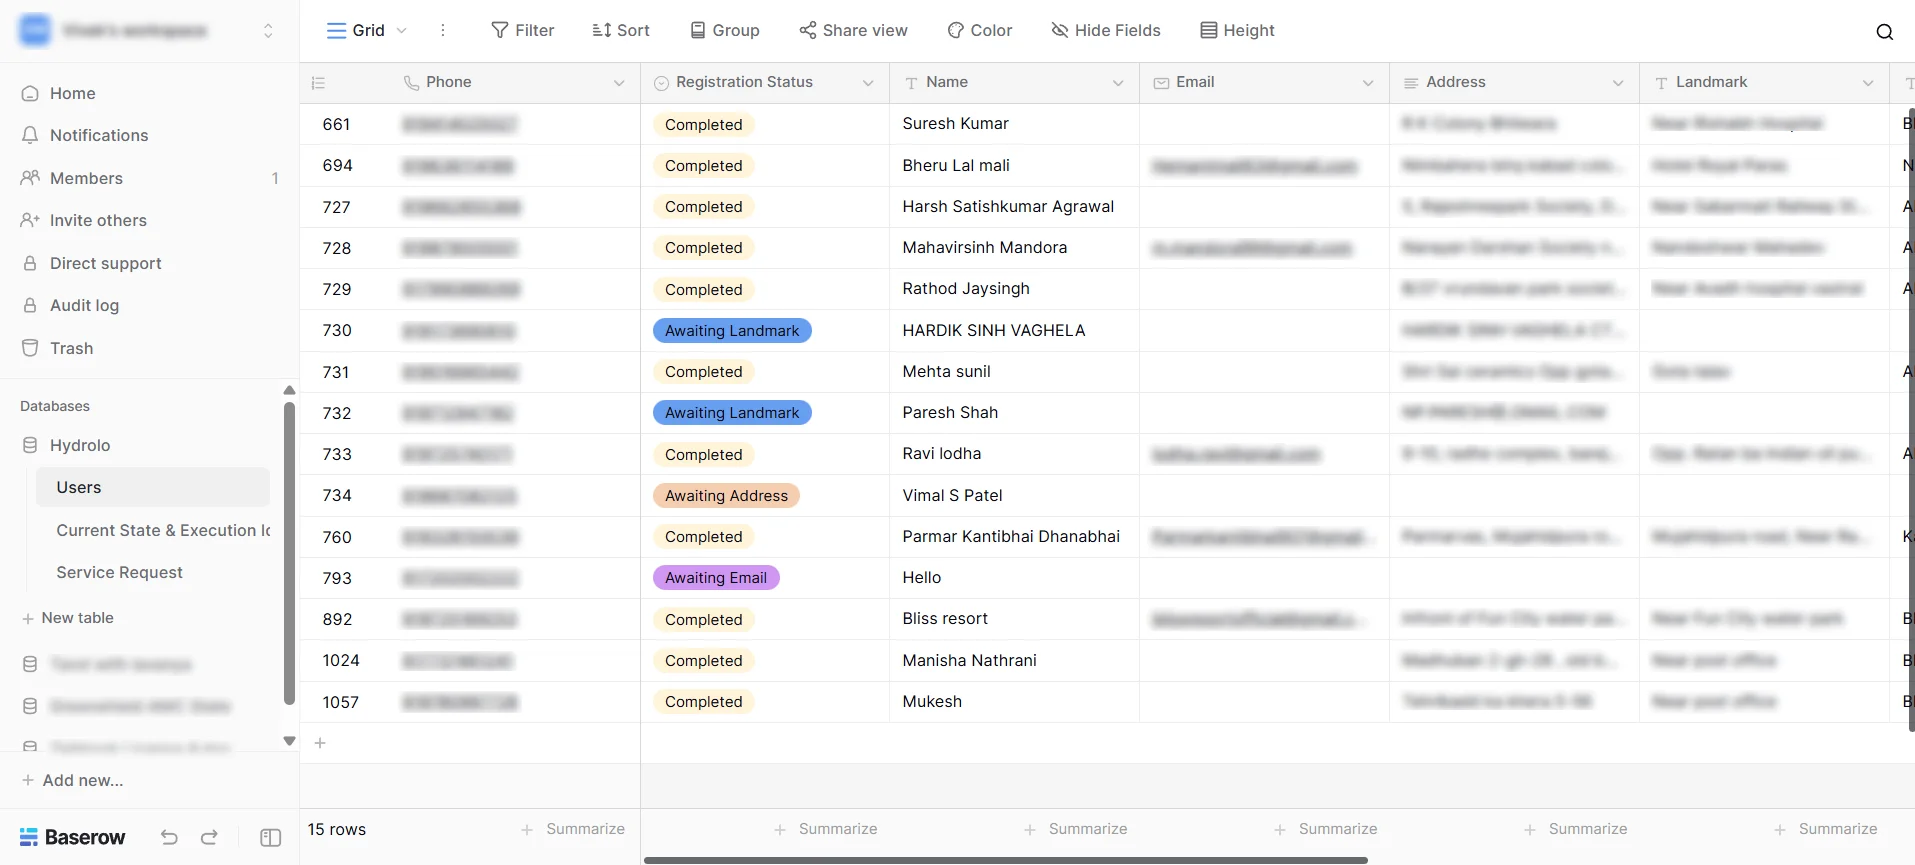Click the search magnifier icon
This screenshot has height=865, width=1915.
(1884, 32)
